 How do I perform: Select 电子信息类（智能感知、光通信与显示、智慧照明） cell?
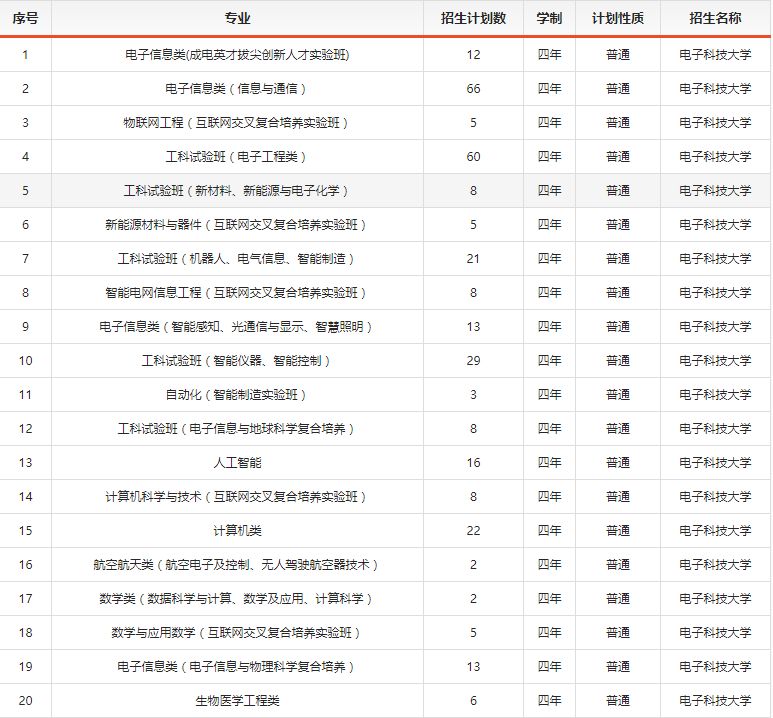237,327
